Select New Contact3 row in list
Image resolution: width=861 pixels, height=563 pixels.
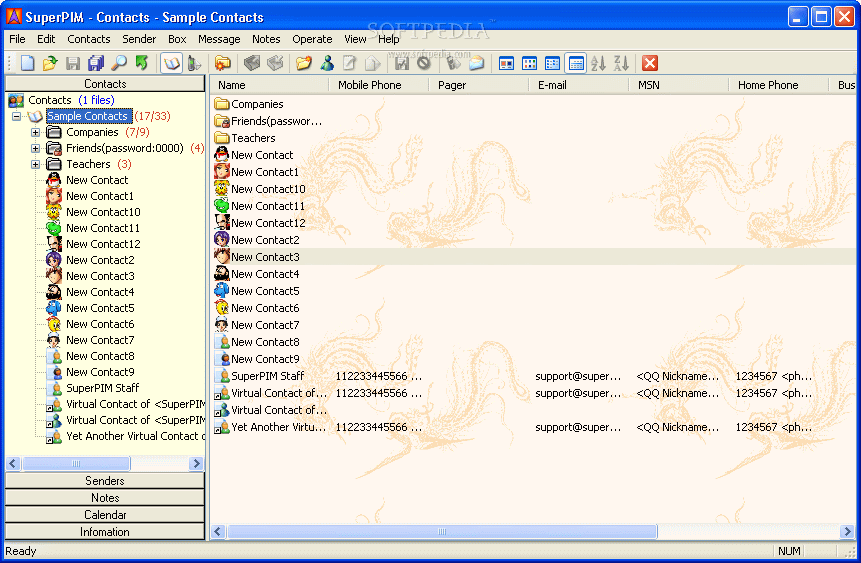(x=534, y=257)
